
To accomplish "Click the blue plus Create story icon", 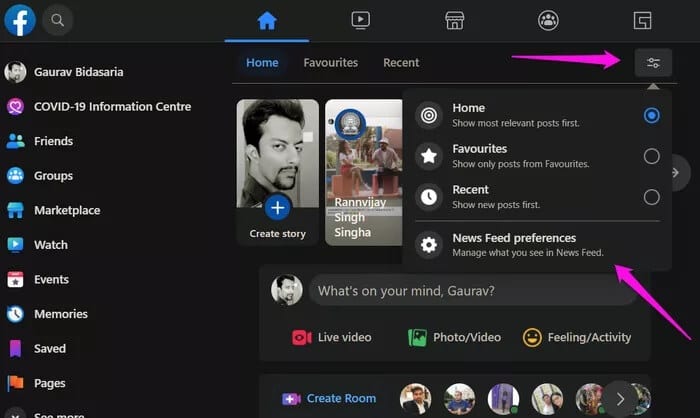I will [x=277, y=208].
